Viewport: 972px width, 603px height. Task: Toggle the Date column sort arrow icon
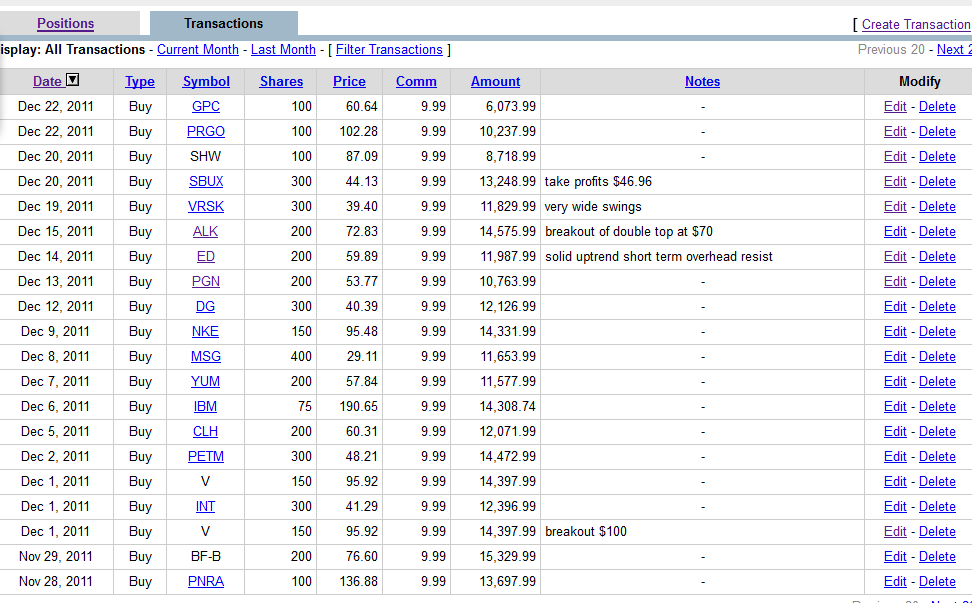pos(73,80)
